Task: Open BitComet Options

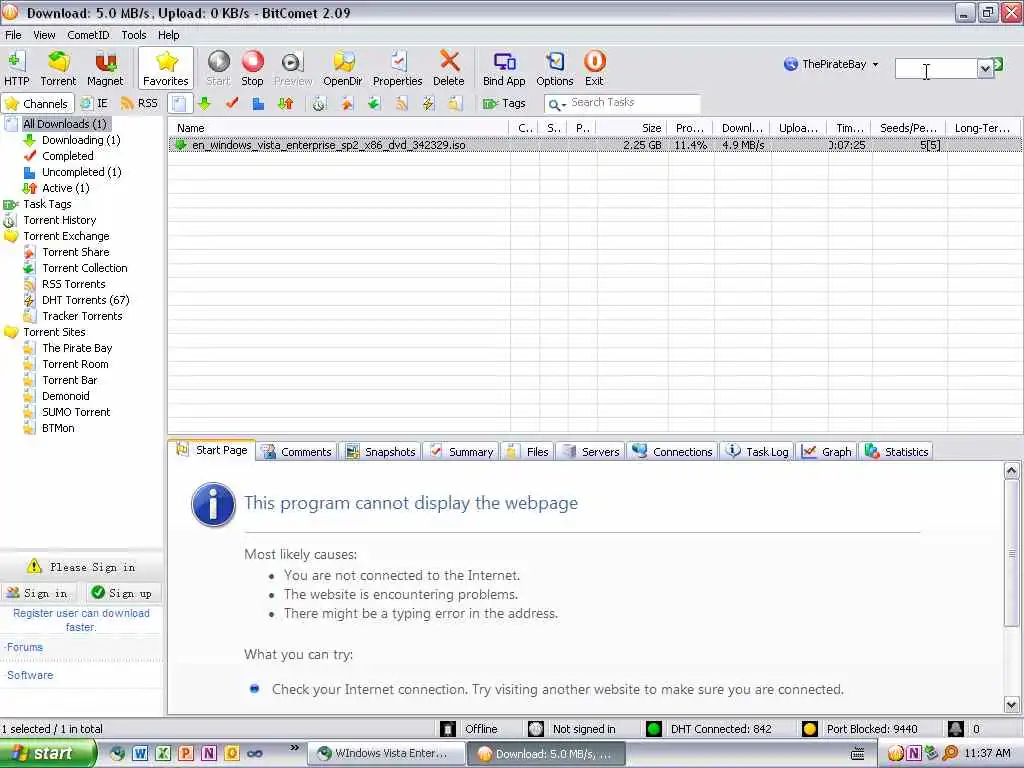Action: (554, 68)
